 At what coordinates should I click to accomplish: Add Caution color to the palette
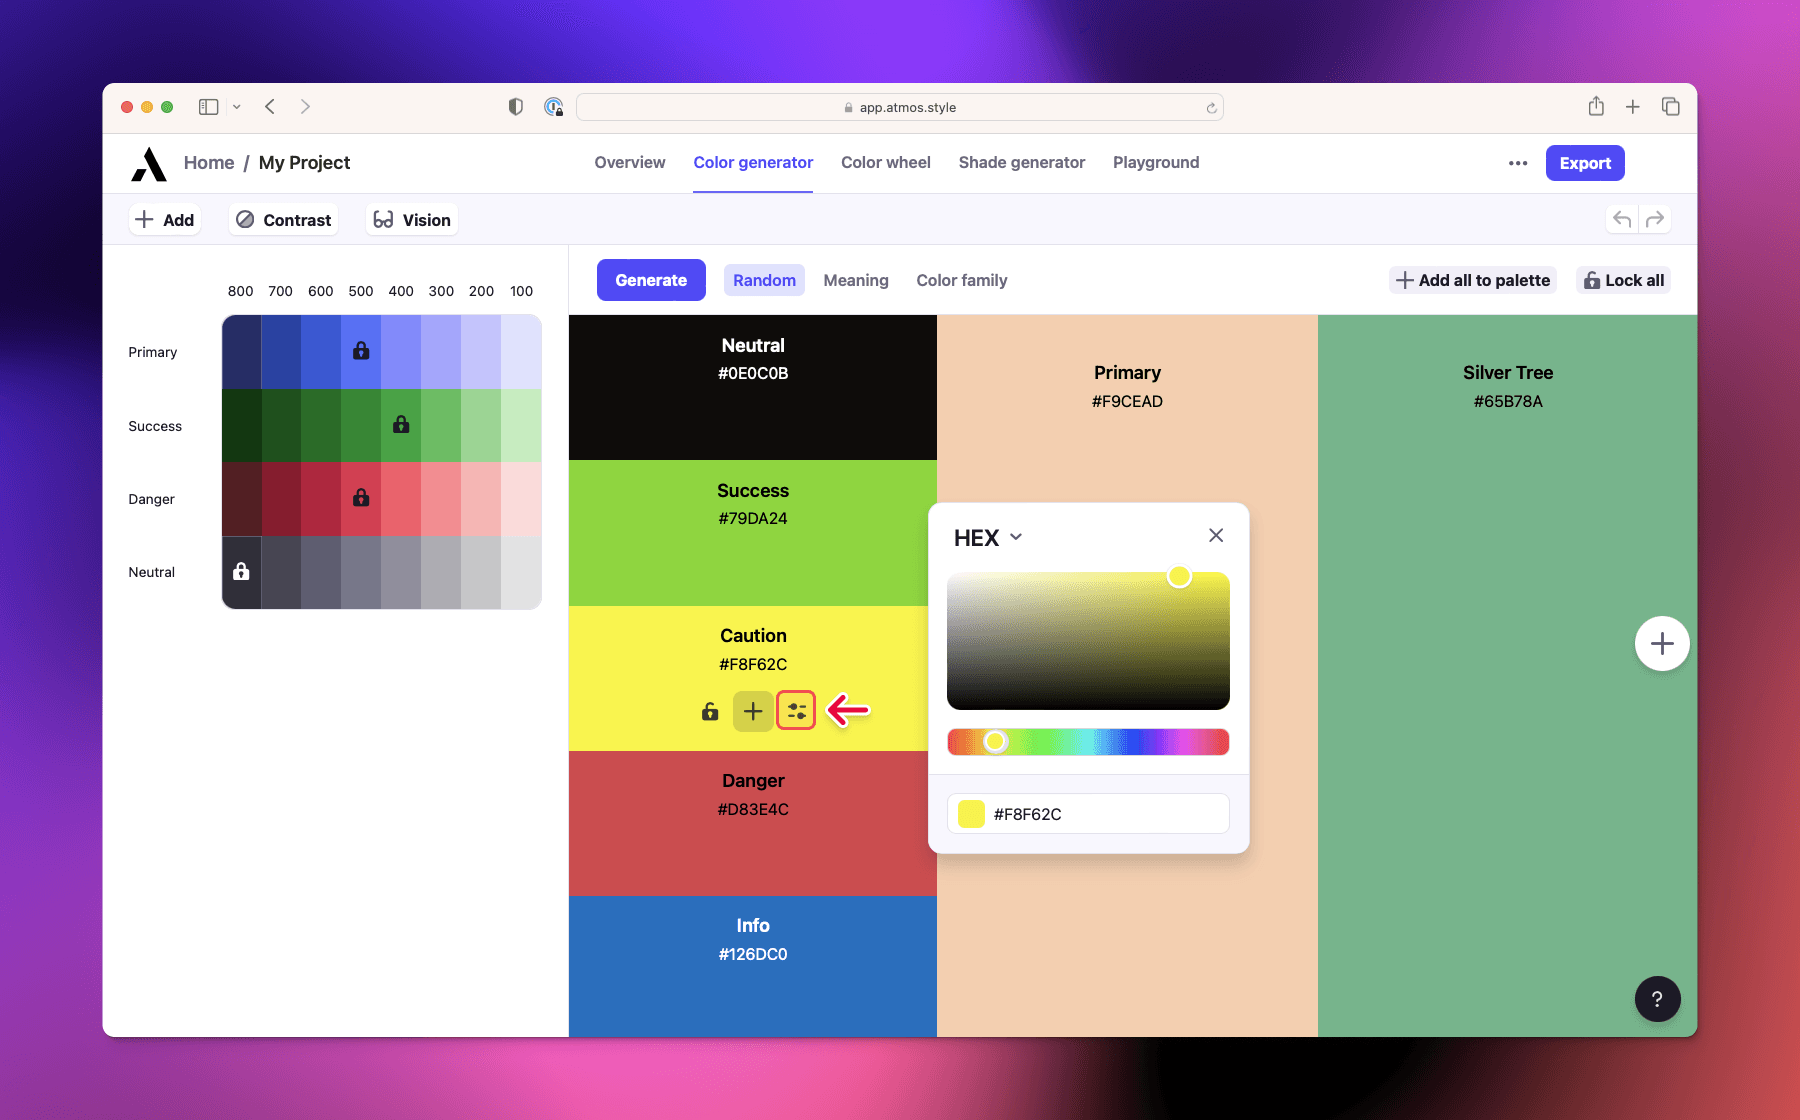point(753,710)
